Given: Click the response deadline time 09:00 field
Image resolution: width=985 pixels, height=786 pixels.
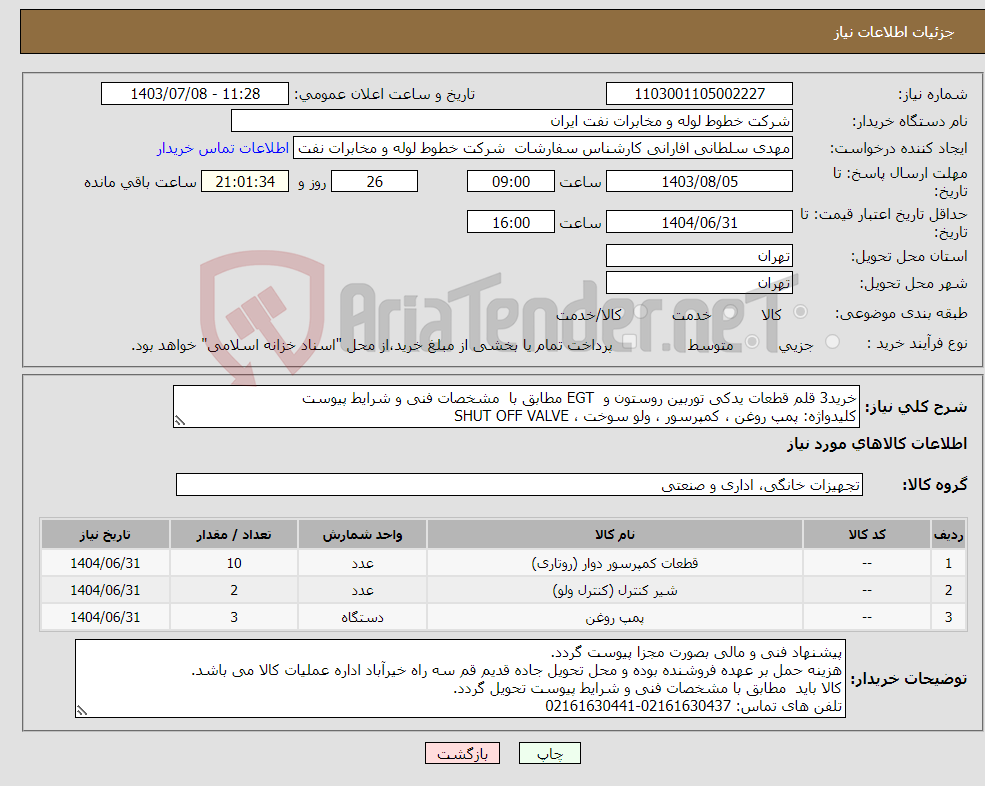Looking at the screenshot, I should 511,182.
